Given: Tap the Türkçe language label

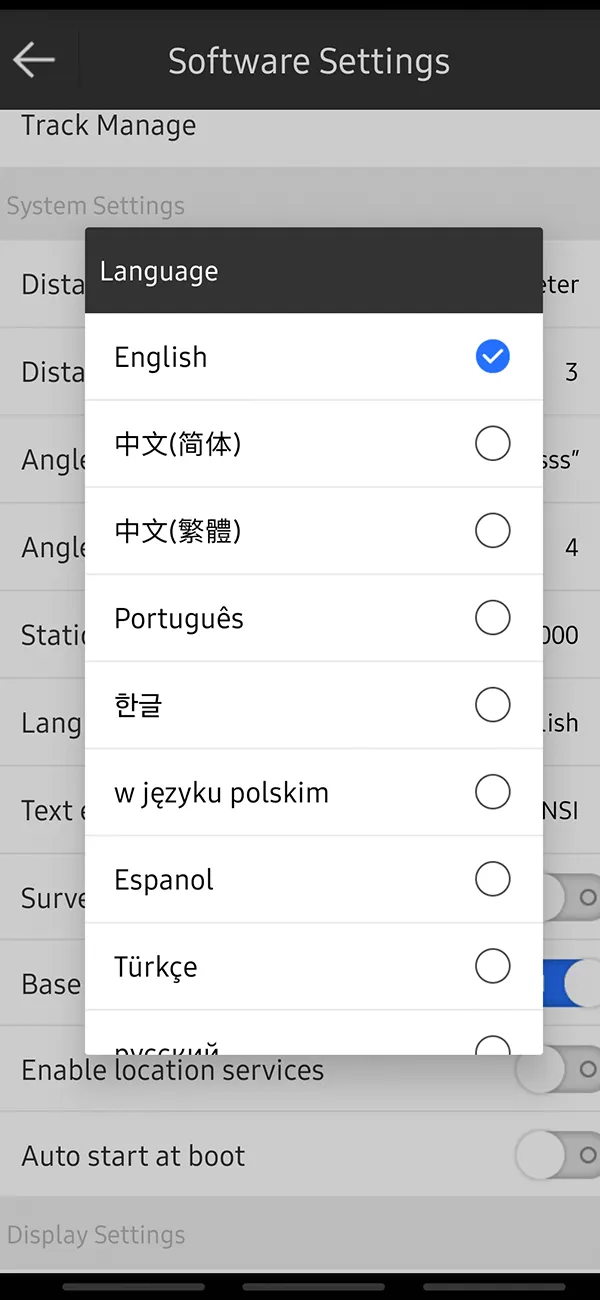Looking at the screenshot, I should coord(156,967).
